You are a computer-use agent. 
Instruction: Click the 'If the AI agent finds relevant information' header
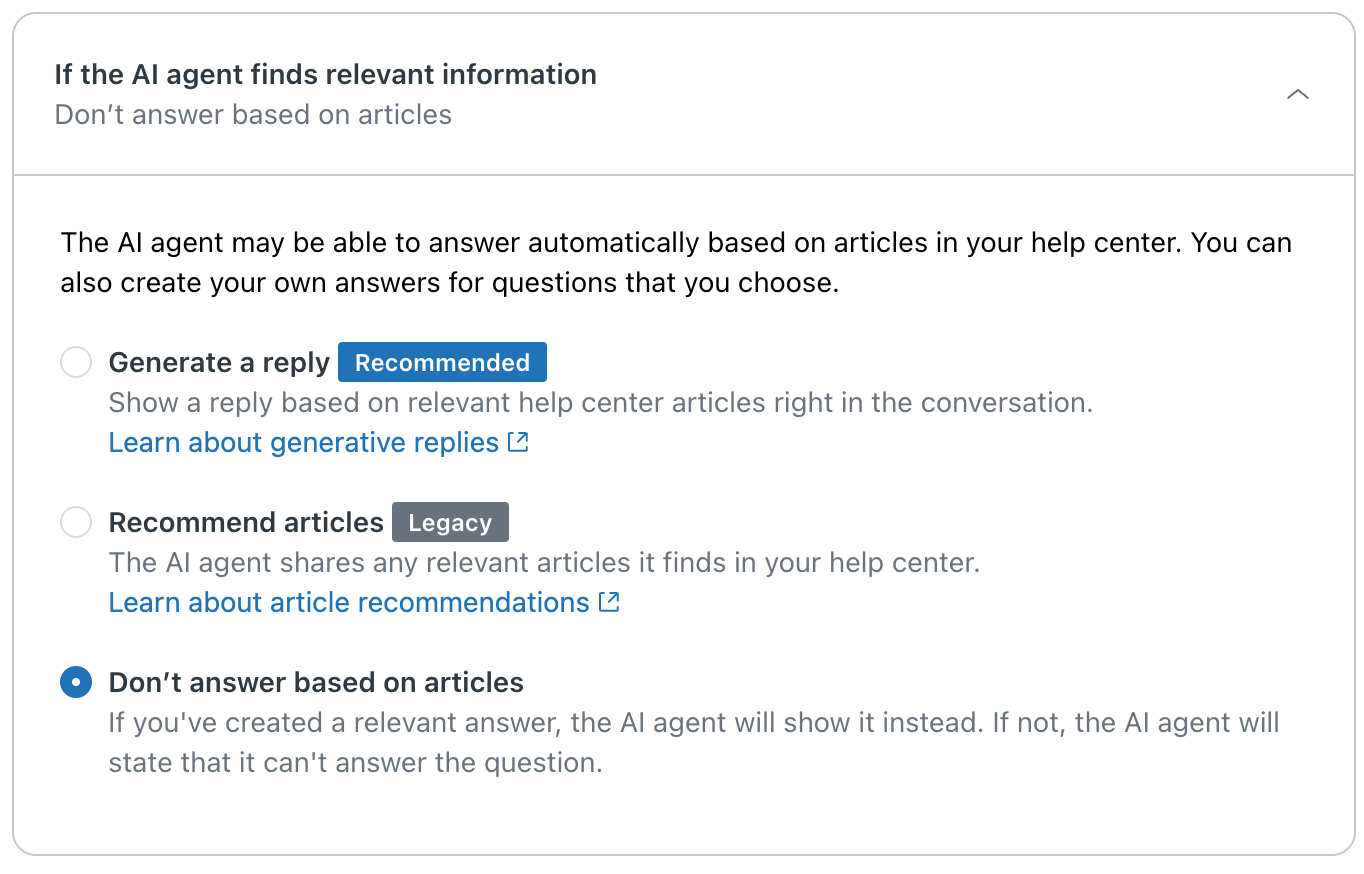click(x=325, y=74)
